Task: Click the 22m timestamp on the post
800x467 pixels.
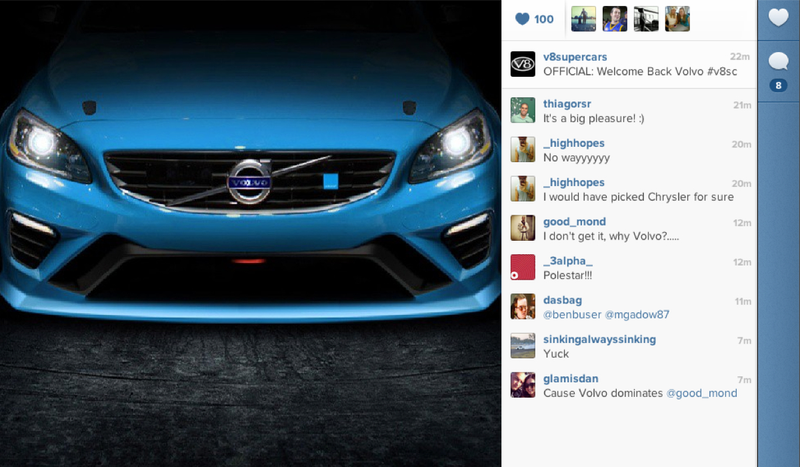Action: point(740,57)
